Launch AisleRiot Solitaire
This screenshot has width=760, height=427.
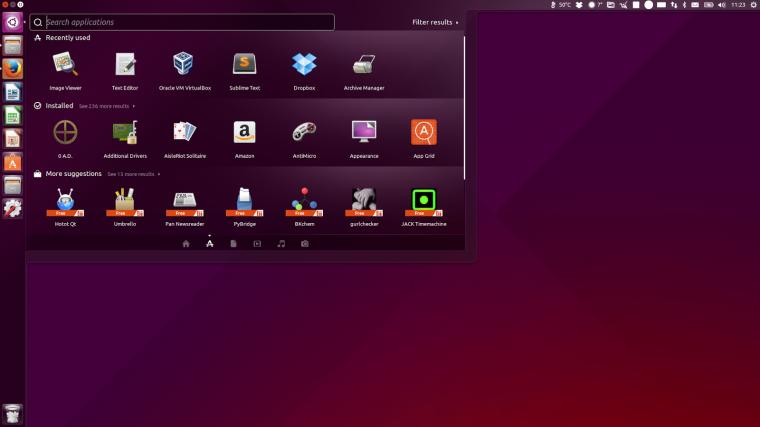pyautogui.click(x=185, y=139)
